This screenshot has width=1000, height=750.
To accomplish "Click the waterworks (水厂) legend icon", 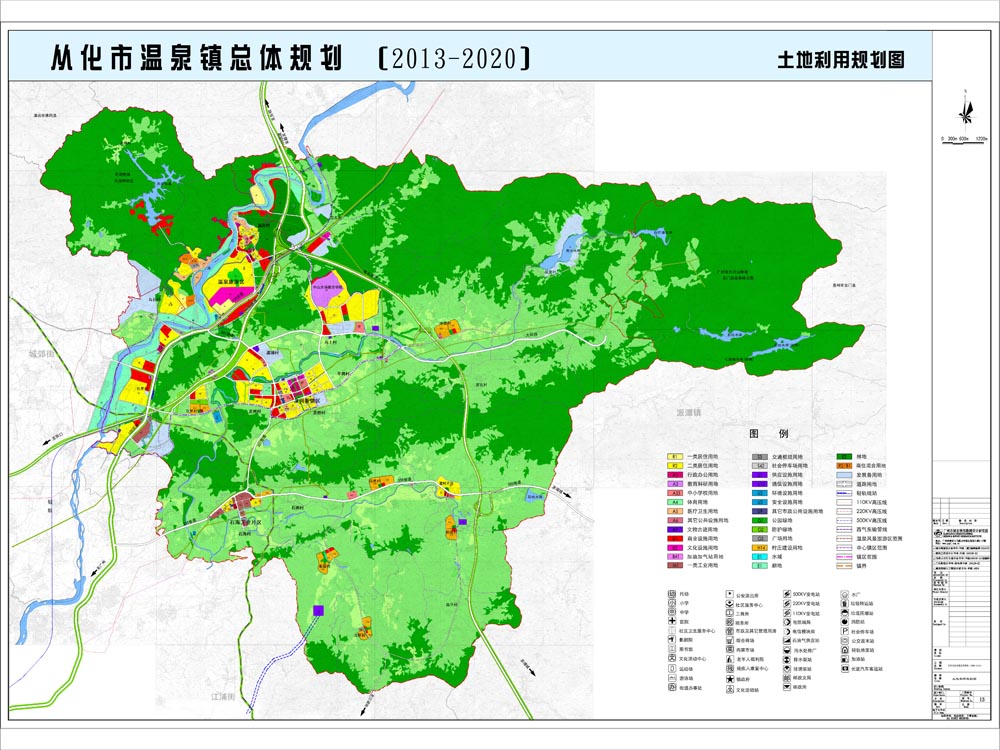I will click(x=845, y=594).
